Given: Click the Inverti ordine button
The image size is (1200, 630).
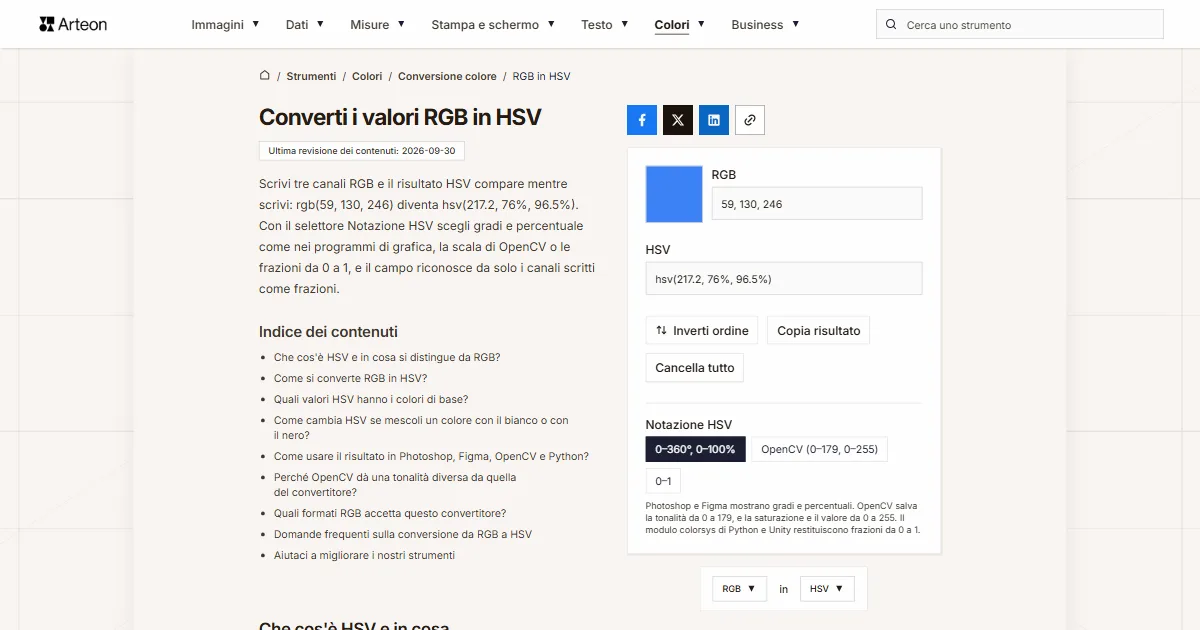Looking at the screenshot, I should tap(702, 331).
